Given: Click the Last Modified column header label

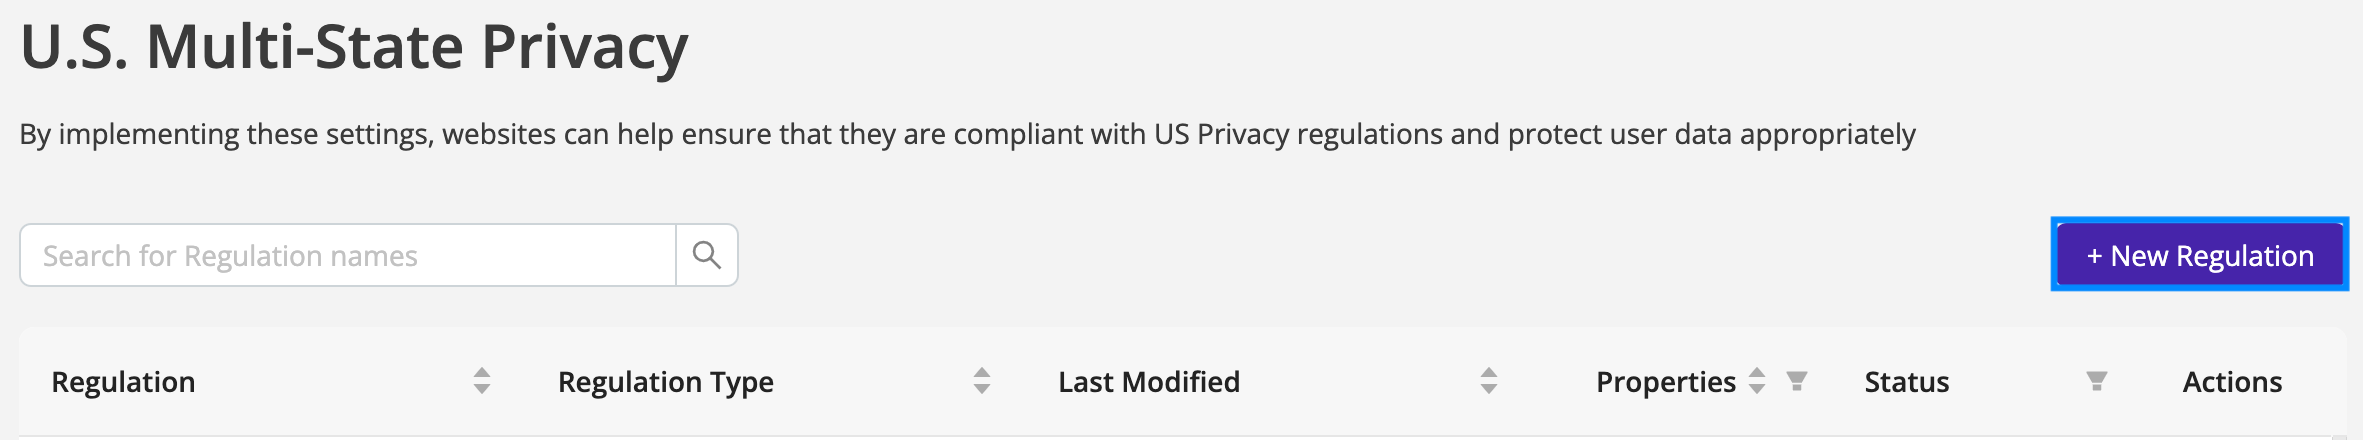Looking at the screenshot, I should [x=1149, y=382].
